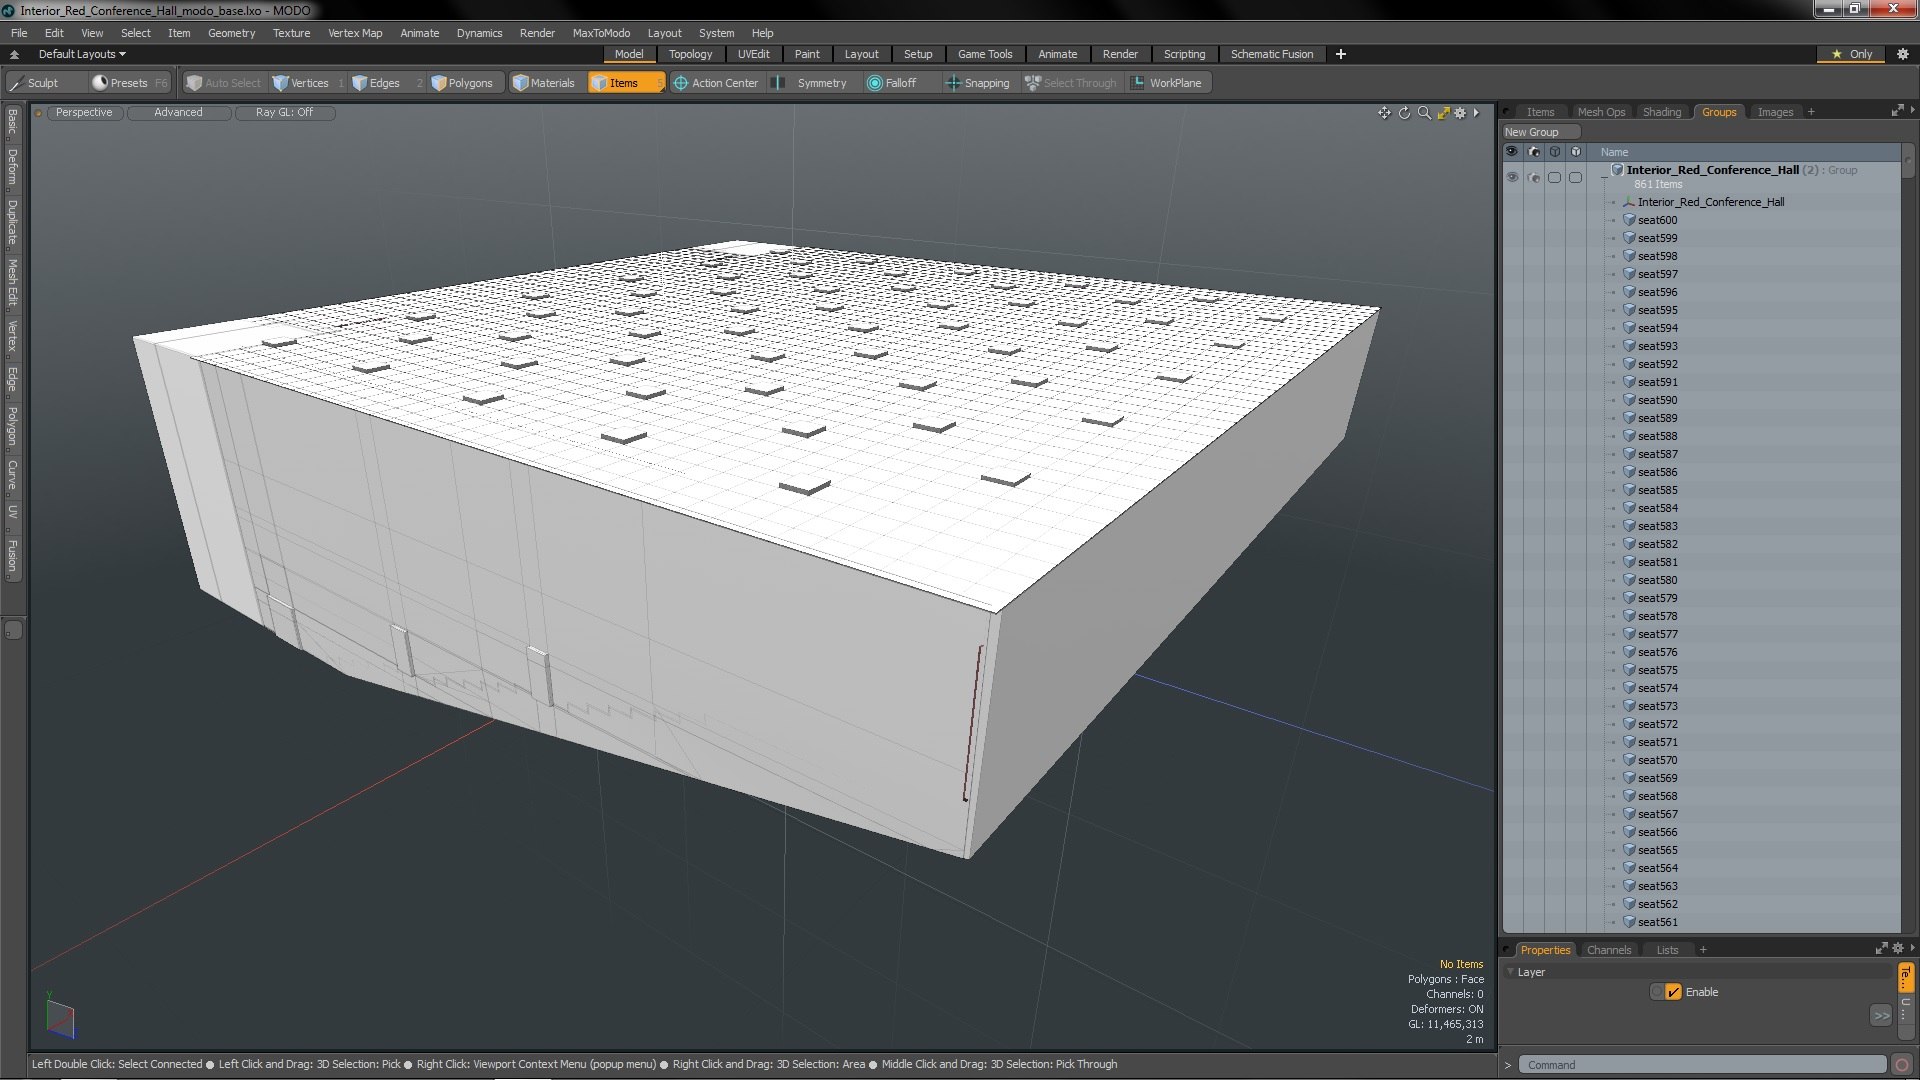Viewport: 1920px width, 1080px height.
Task: Click the Ray GL: Off button
Action: tap(284, 113)
